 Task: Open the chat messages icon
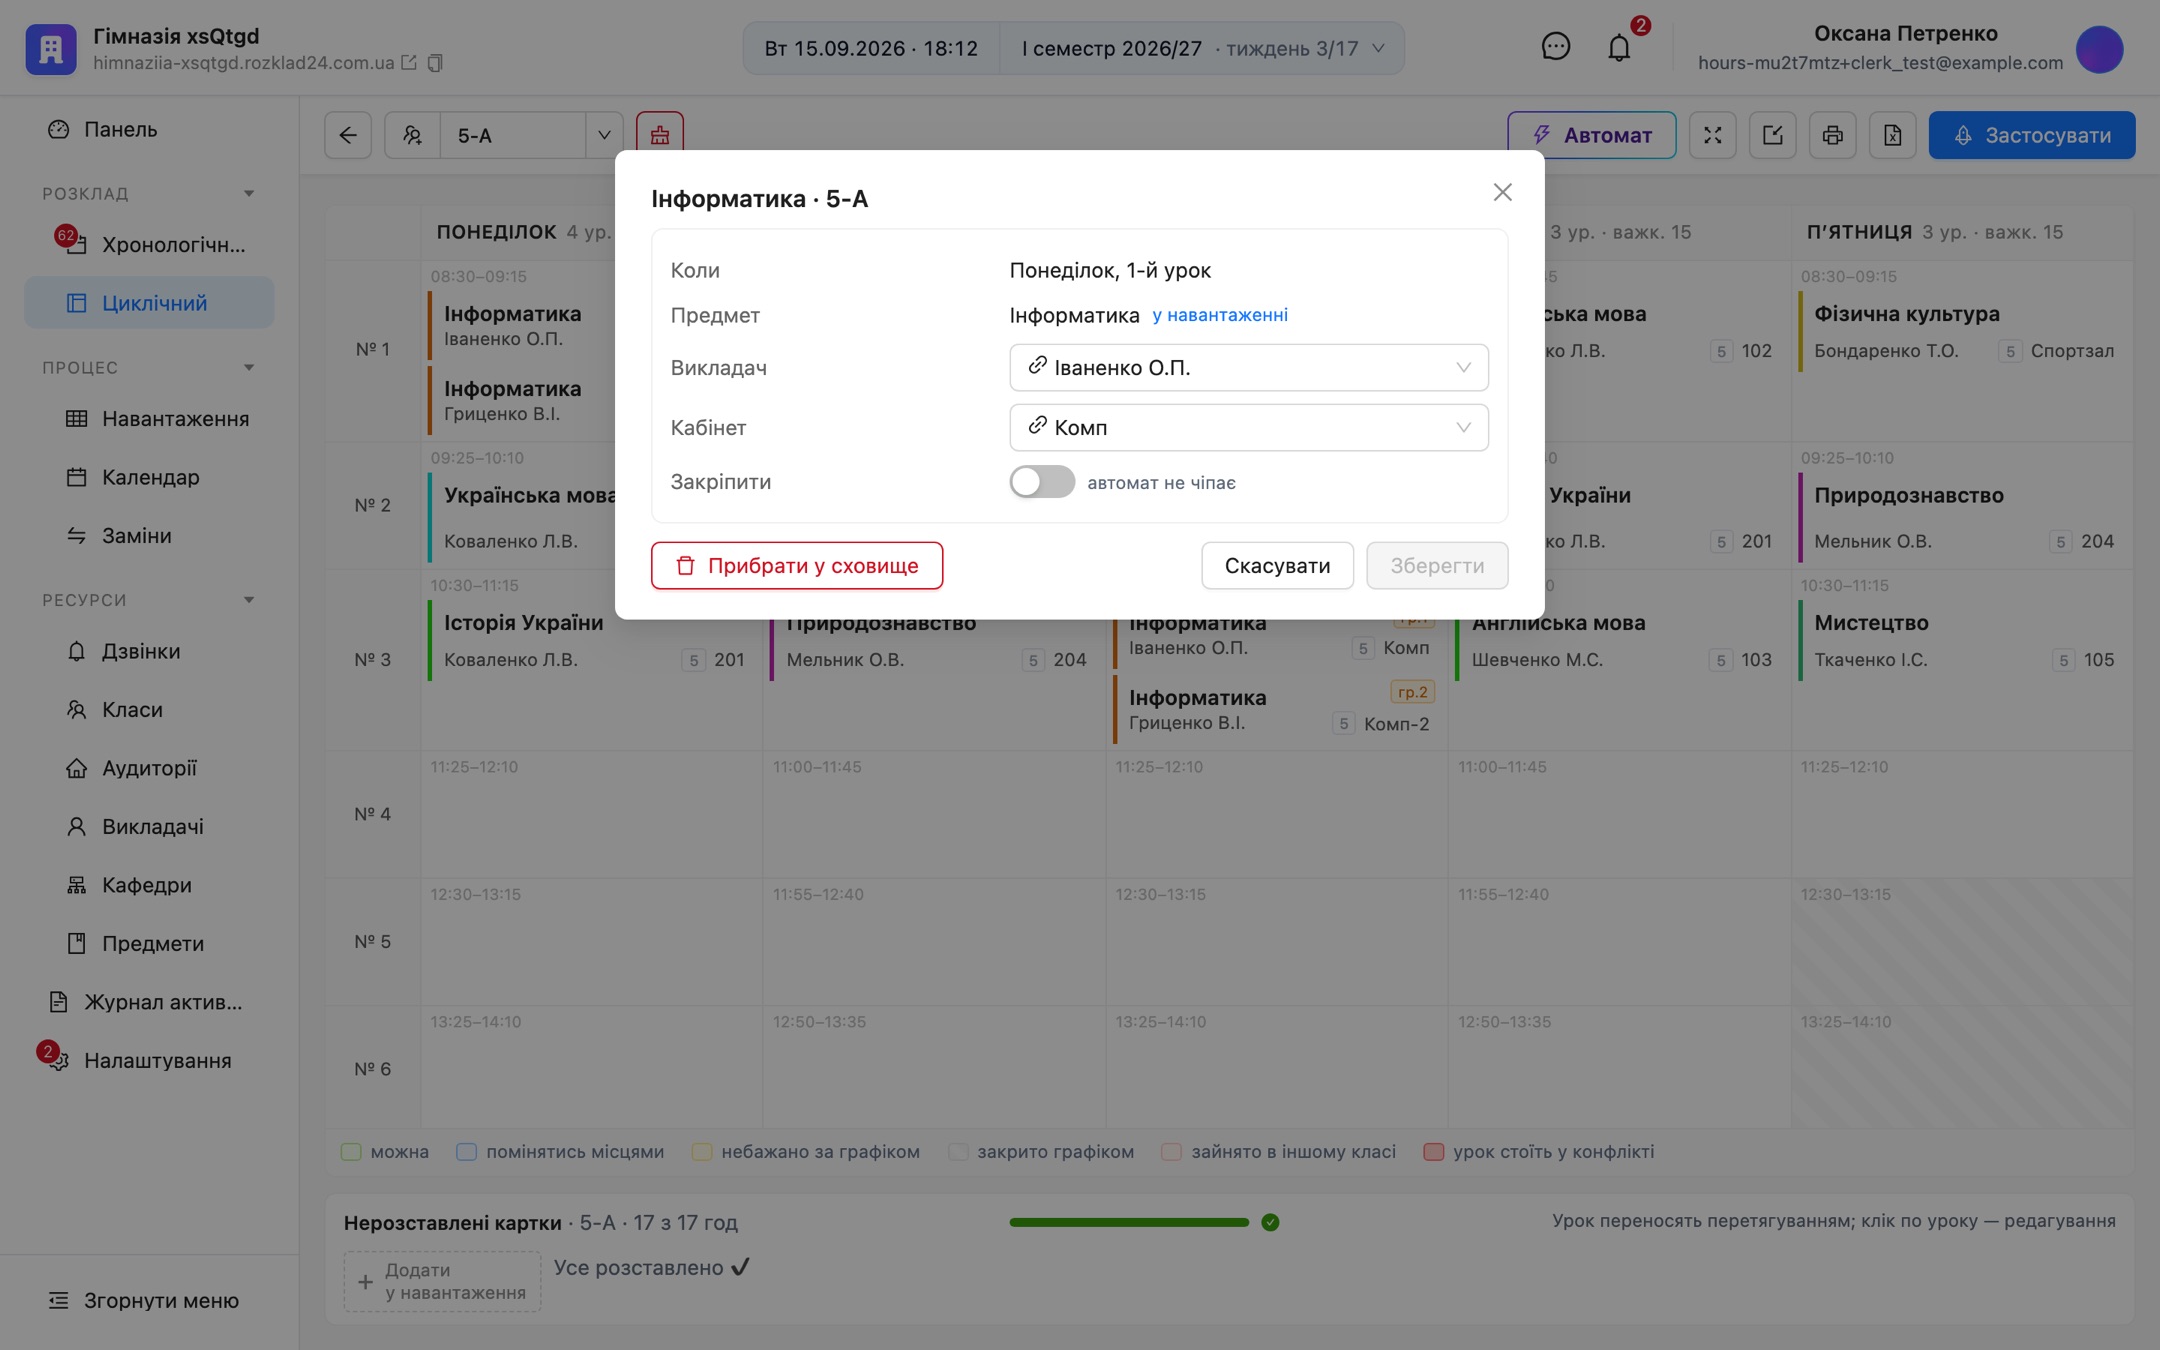(1555, 47)
